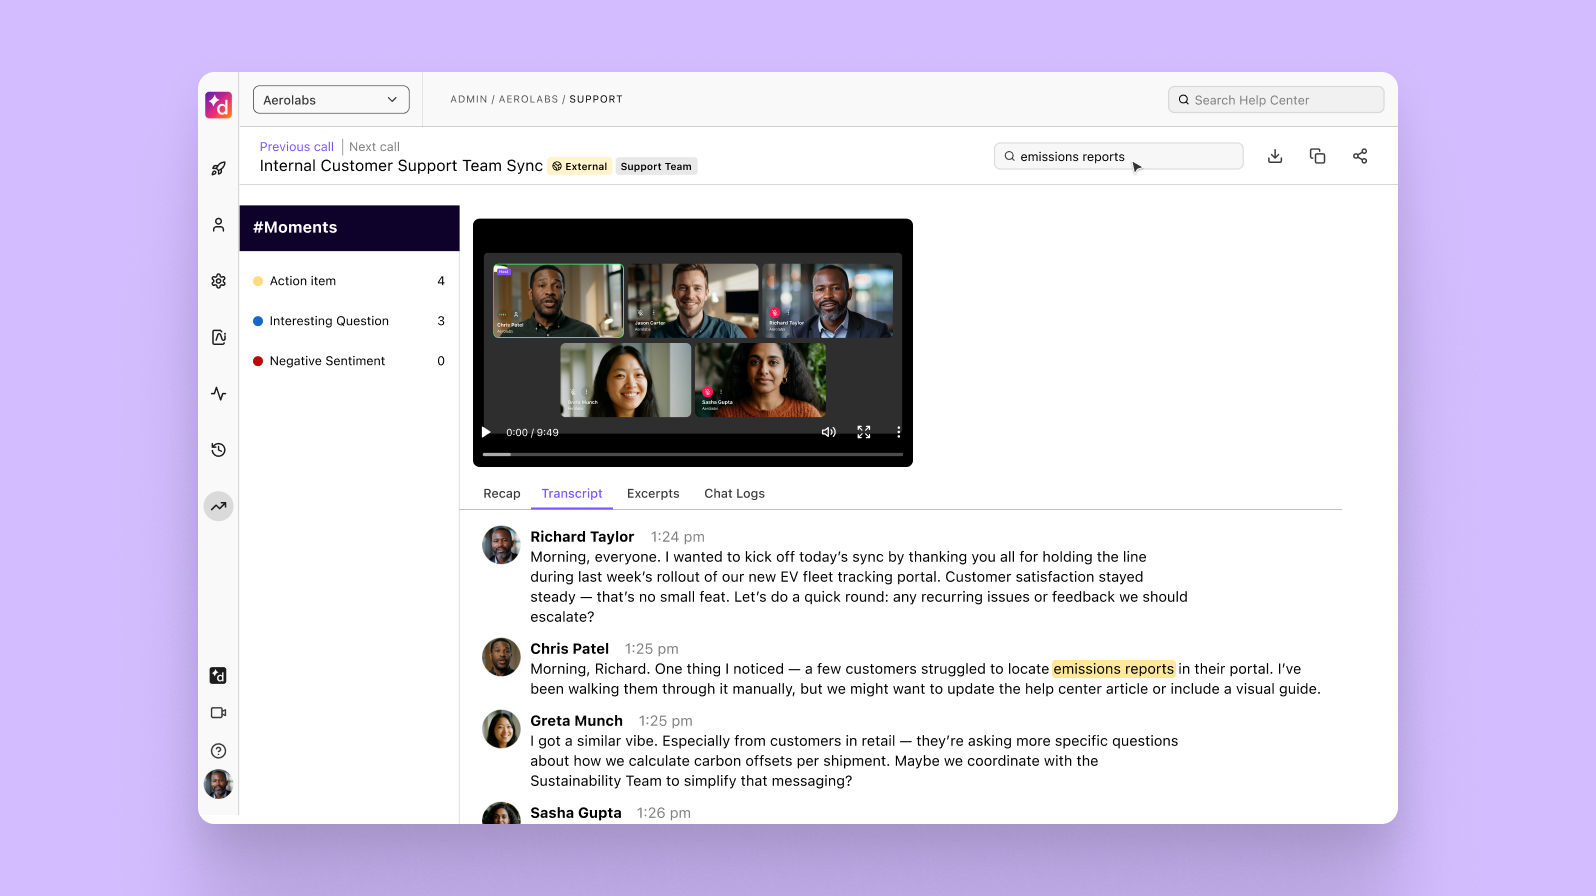
Task: Click the Support Team tag badge
Action: tap(656, 167)
